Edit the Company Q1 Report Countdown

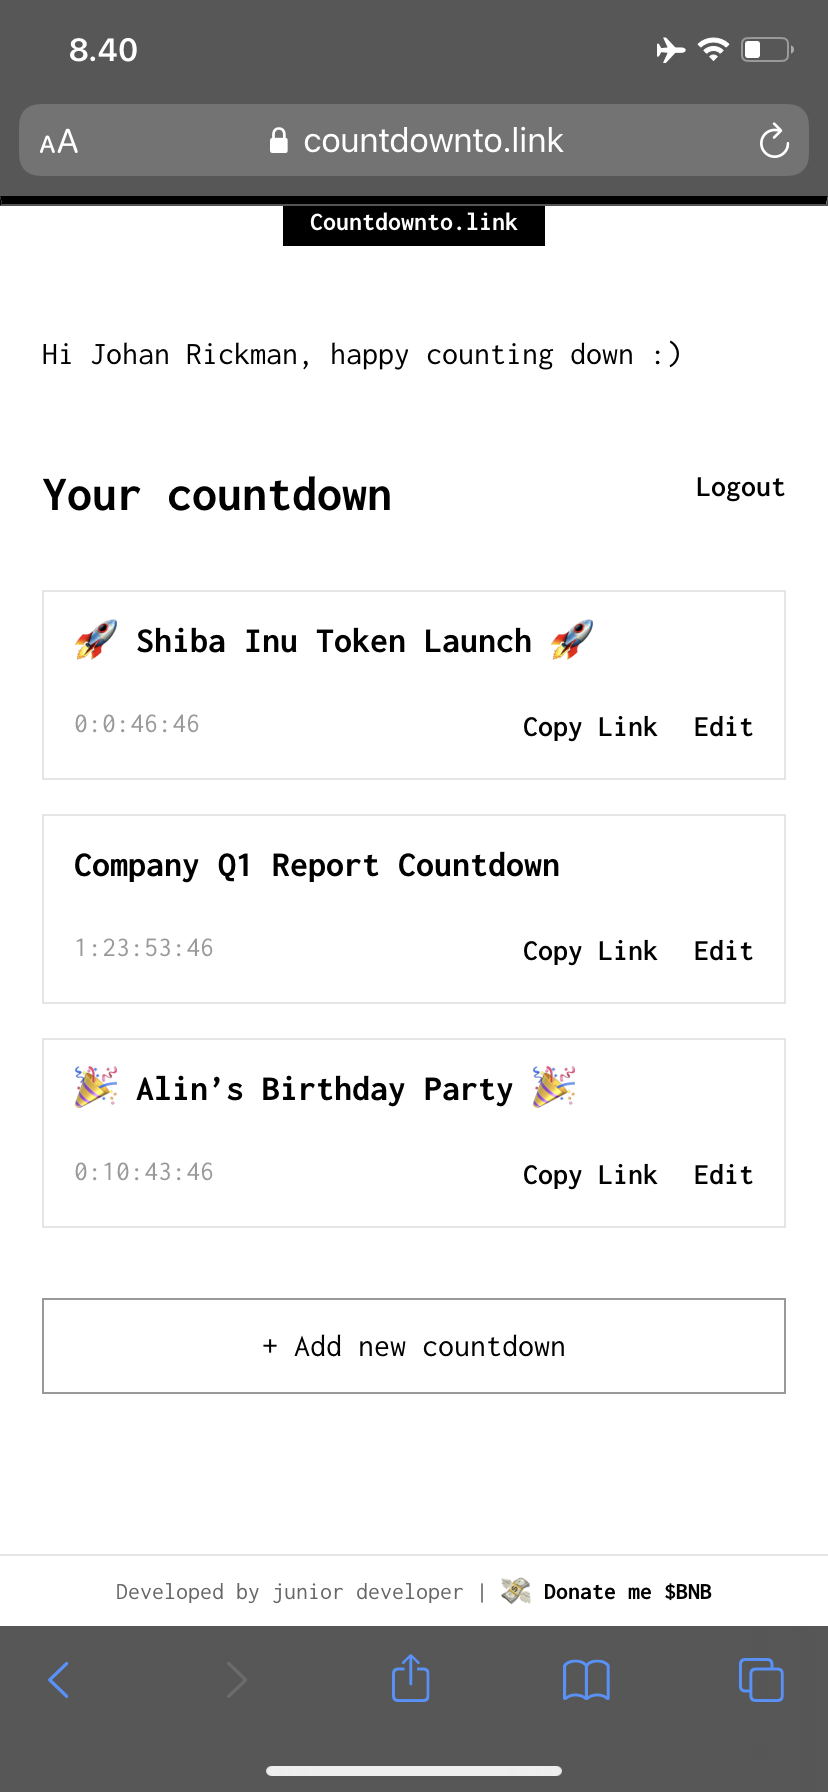click(x=722, y=951)
